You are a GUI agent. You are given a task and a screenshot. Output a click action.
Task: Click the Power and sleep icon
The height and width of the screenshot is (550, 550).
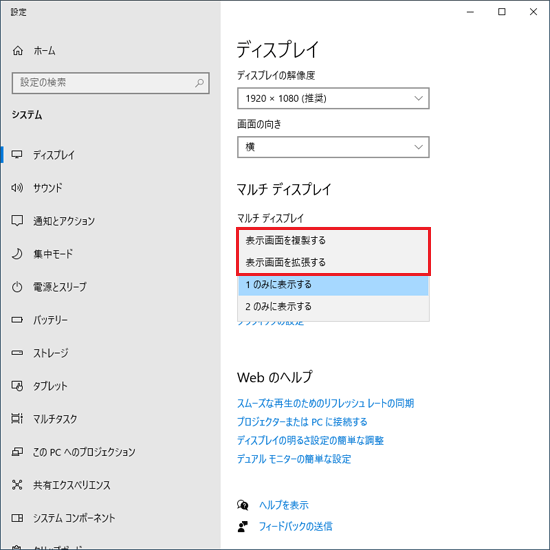17,287
